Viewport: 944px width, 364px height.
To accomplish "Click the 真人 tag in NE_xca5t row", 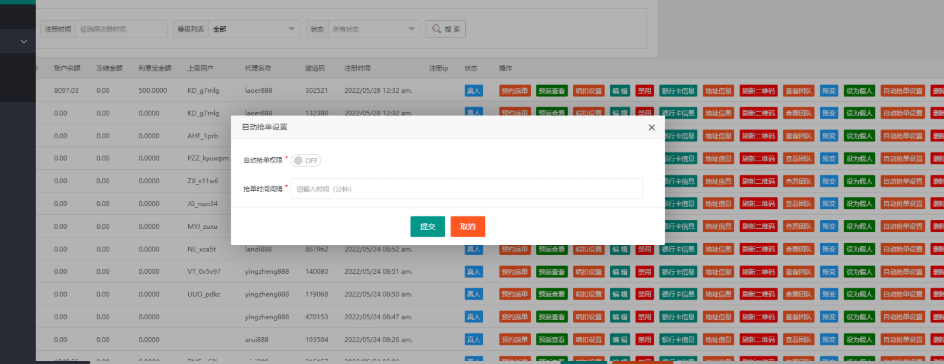I will pos(474,249).
